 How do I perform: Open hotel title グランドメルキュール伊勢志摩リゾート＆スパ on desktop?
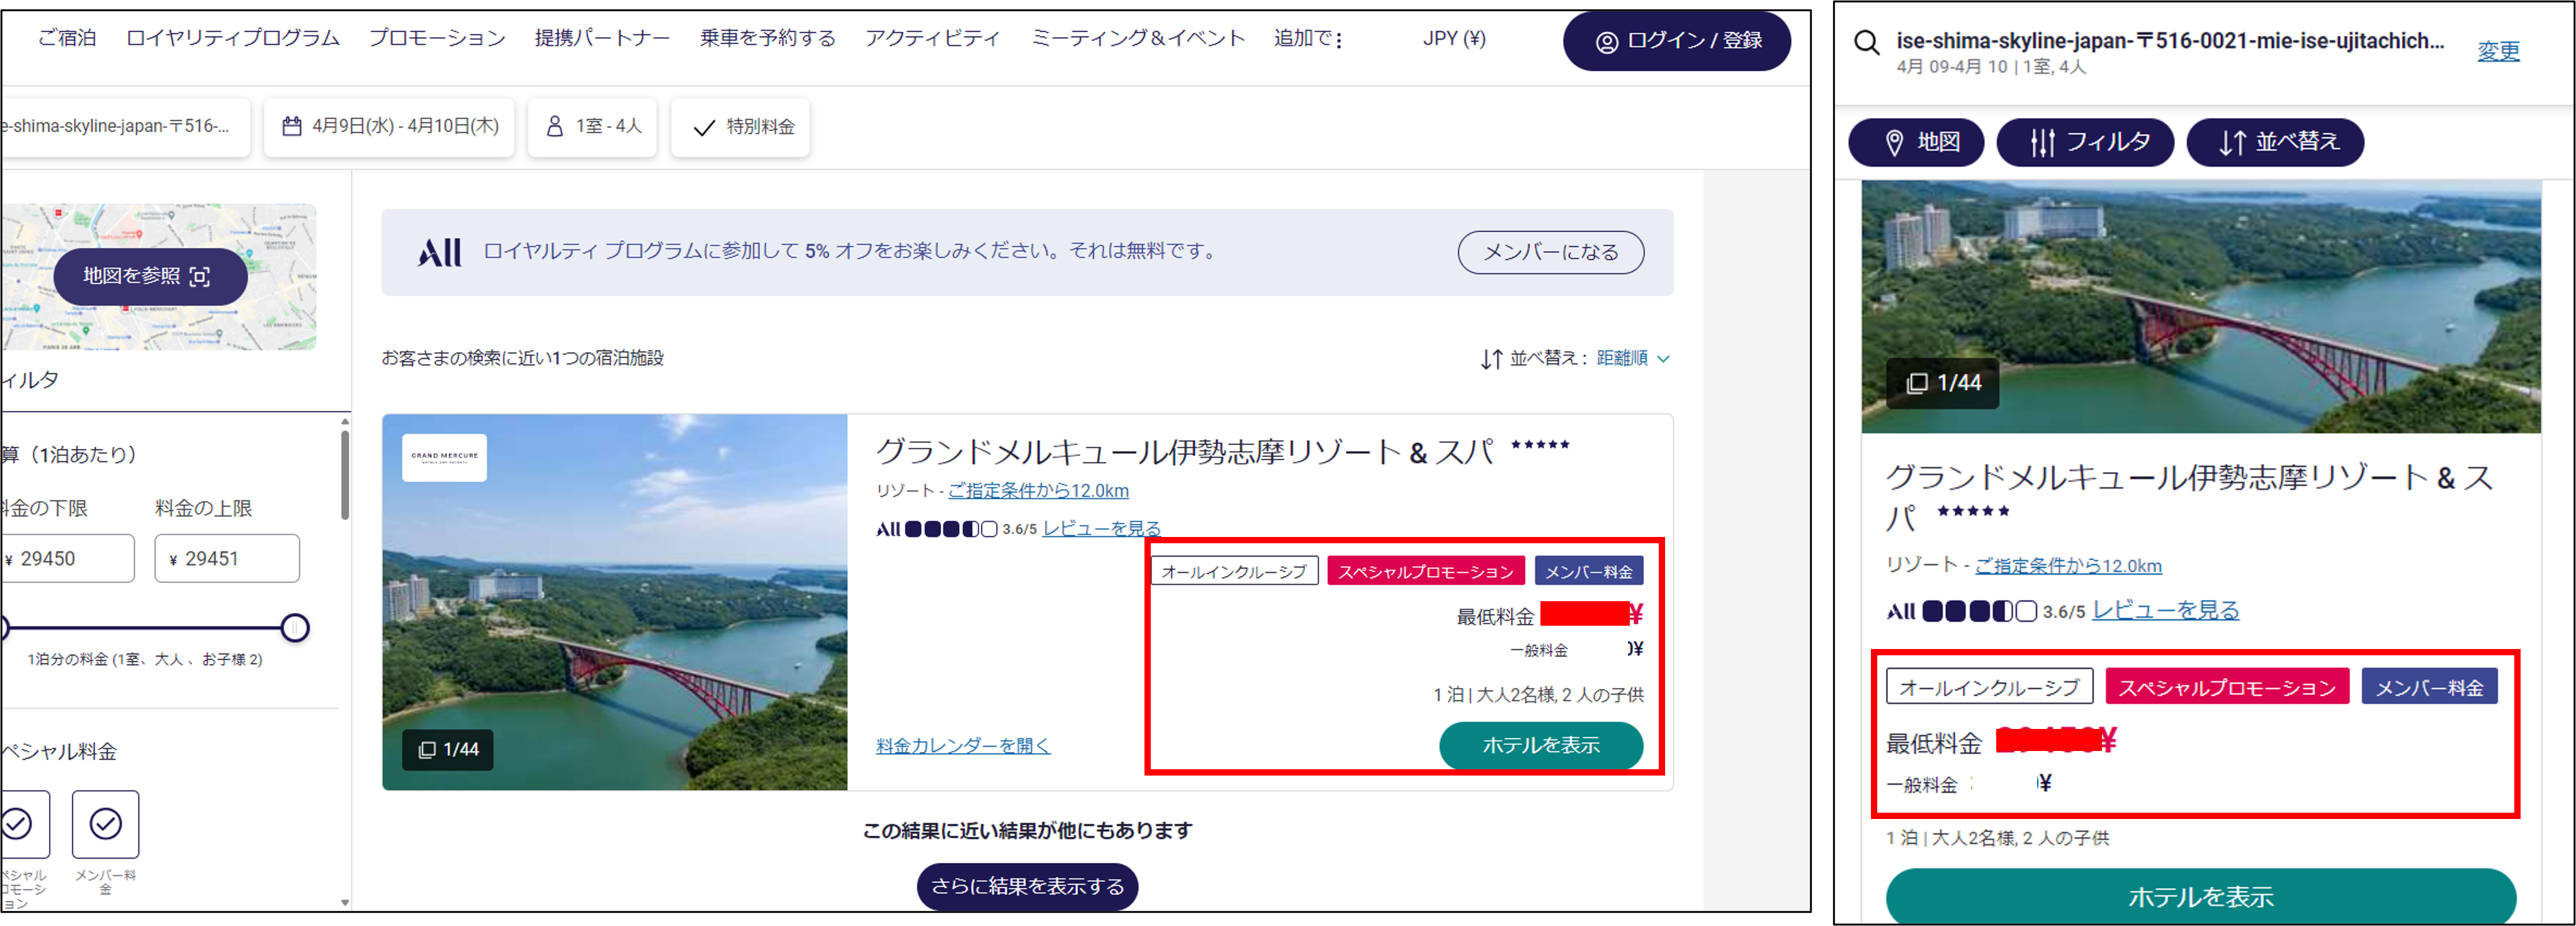point(1184,452)
